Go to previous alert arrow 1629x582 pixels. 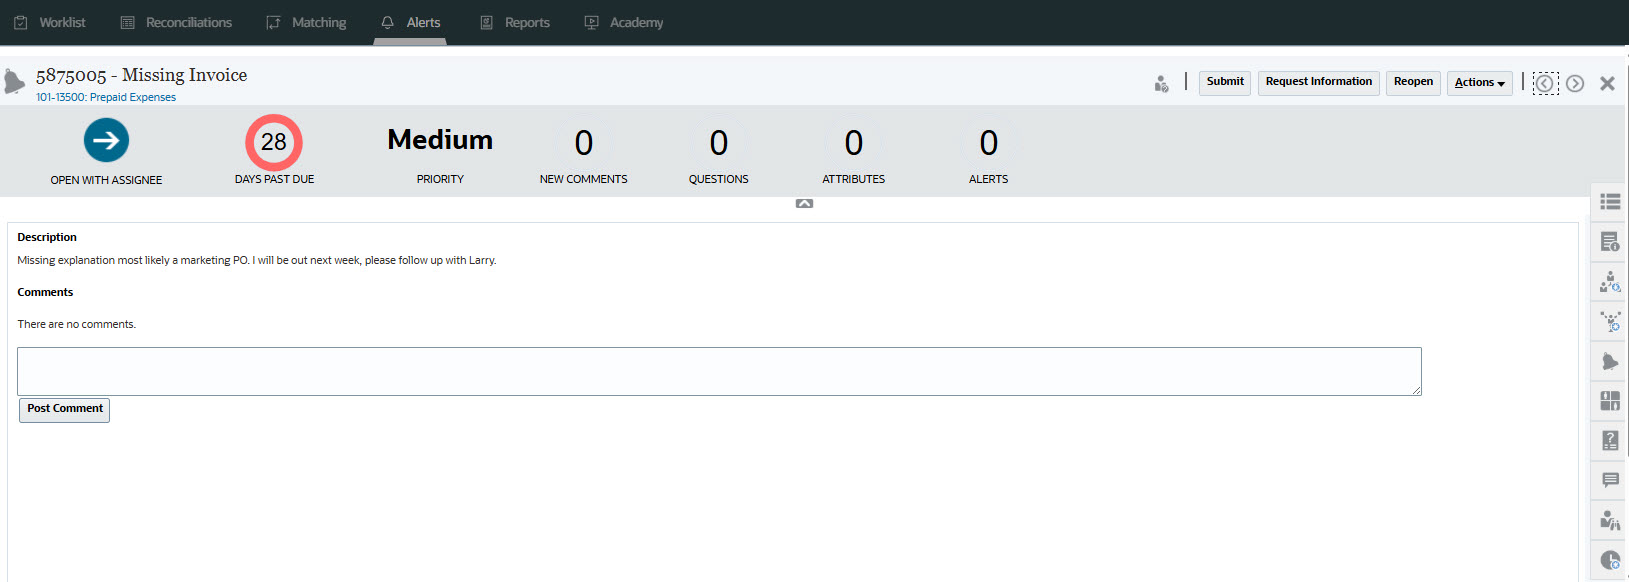[1545, 83]
